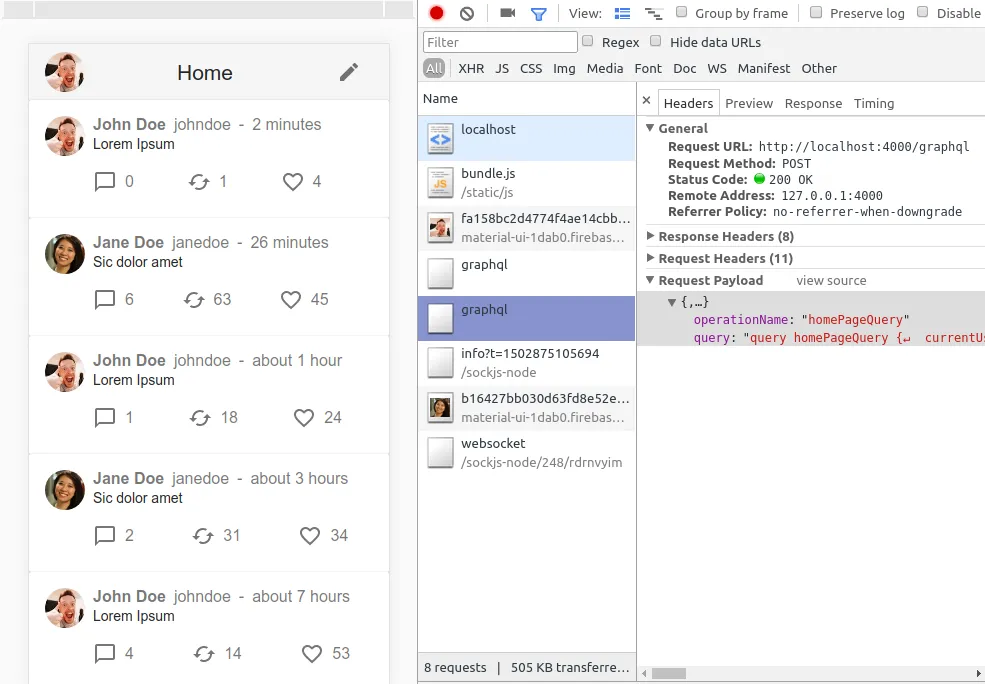Screen dimensions: 985x684
Task: Toggle the blue filter funnel icon
Action: (539, 14)
